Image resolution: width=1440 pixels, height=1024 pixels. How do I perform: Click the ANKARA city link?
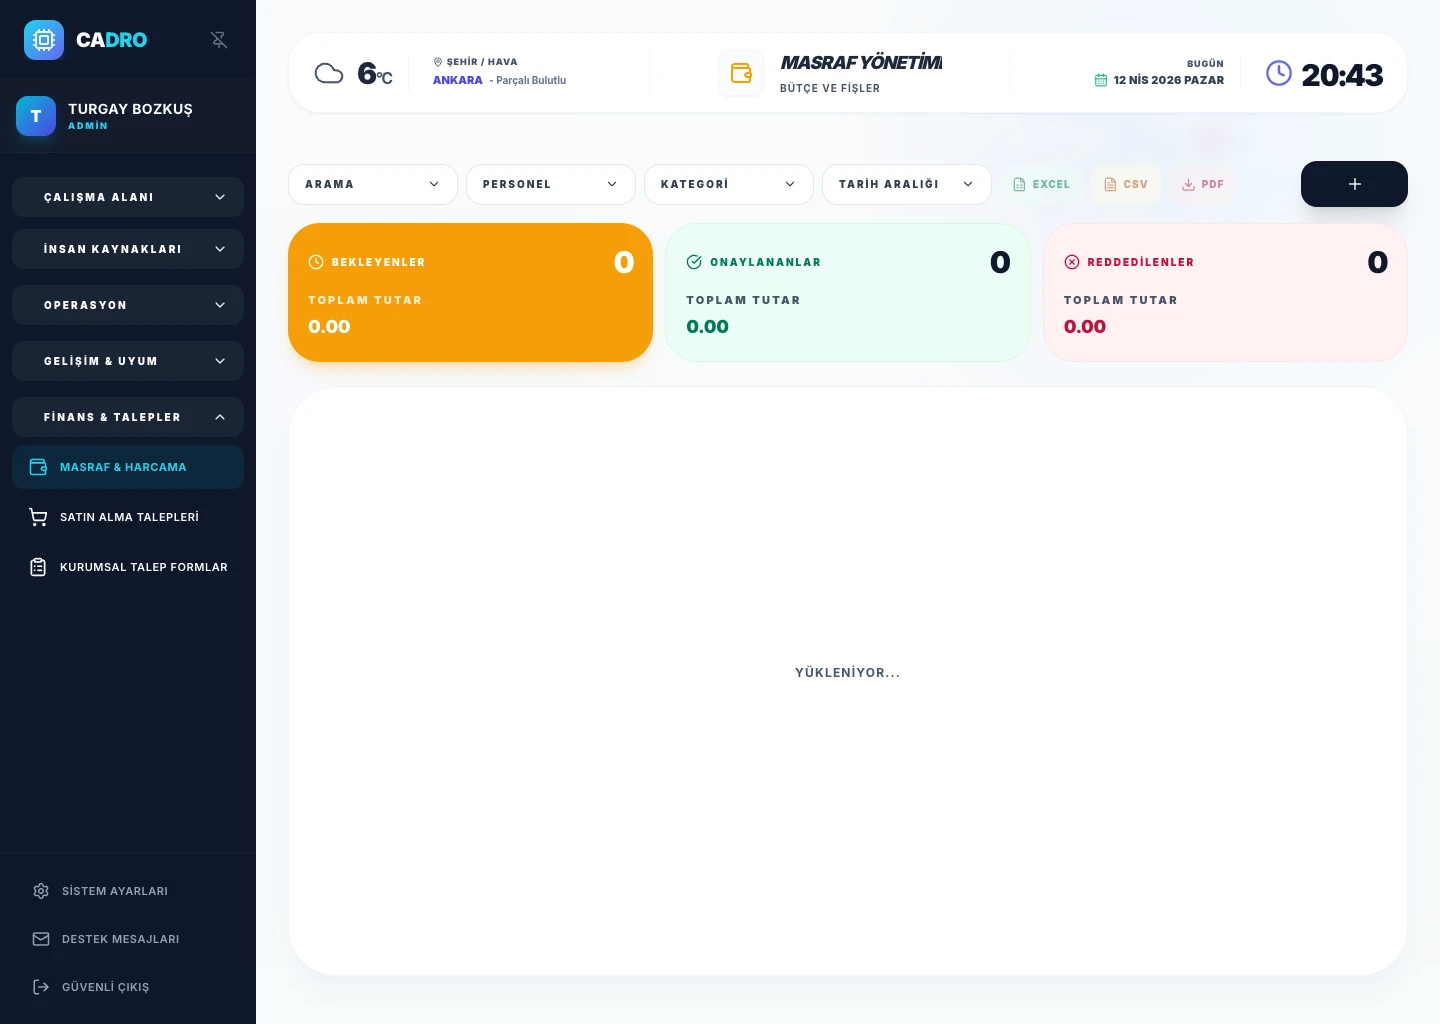tap(458, 80)
